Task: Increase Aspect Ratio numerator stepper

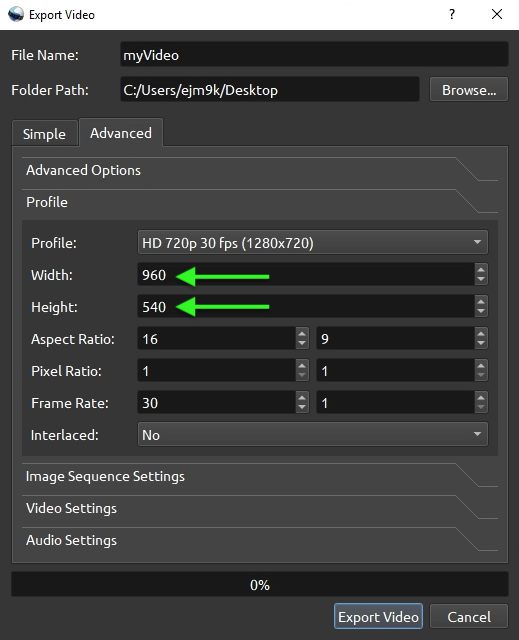Action: (x=302, y=334)
